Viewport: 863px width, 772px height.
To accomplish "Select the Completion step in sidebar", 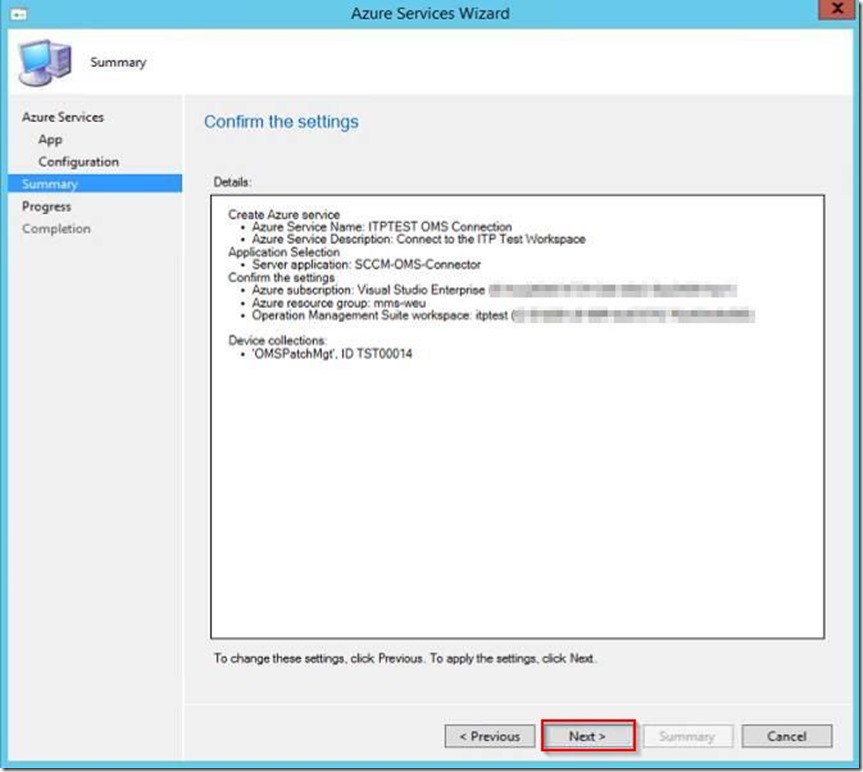I will pyautogui.click(x=56, y=228).
